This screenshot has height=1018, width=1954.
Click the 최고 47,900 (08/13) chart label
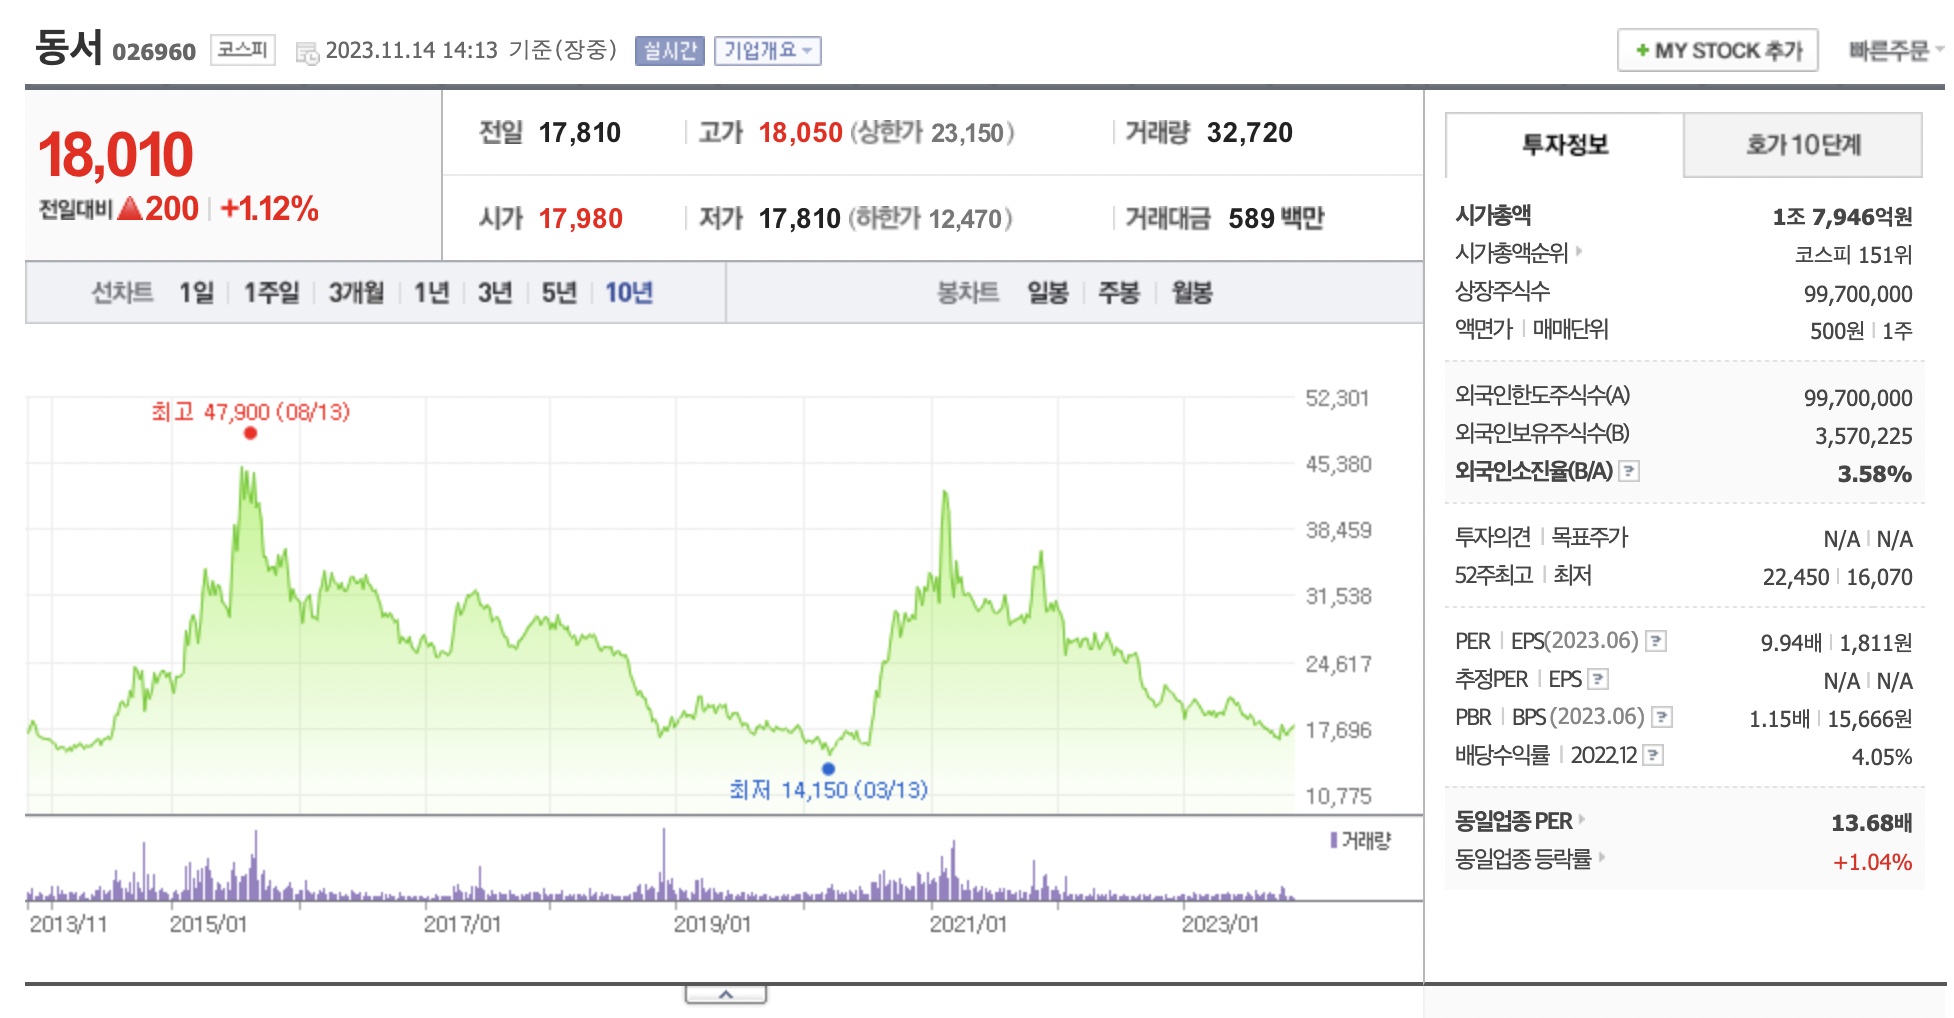click(250, 411)
